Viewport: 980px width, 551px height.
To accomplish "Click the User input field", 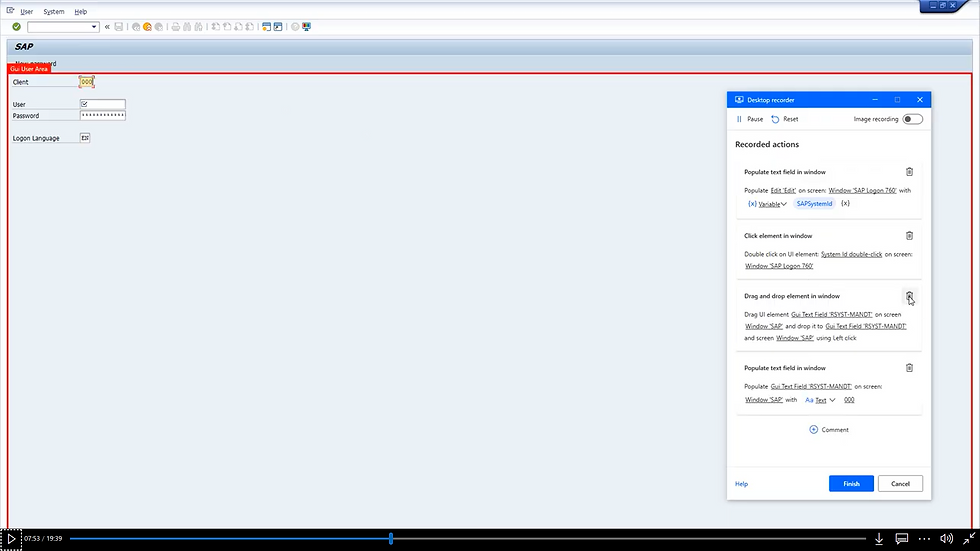I will (102, 104).
